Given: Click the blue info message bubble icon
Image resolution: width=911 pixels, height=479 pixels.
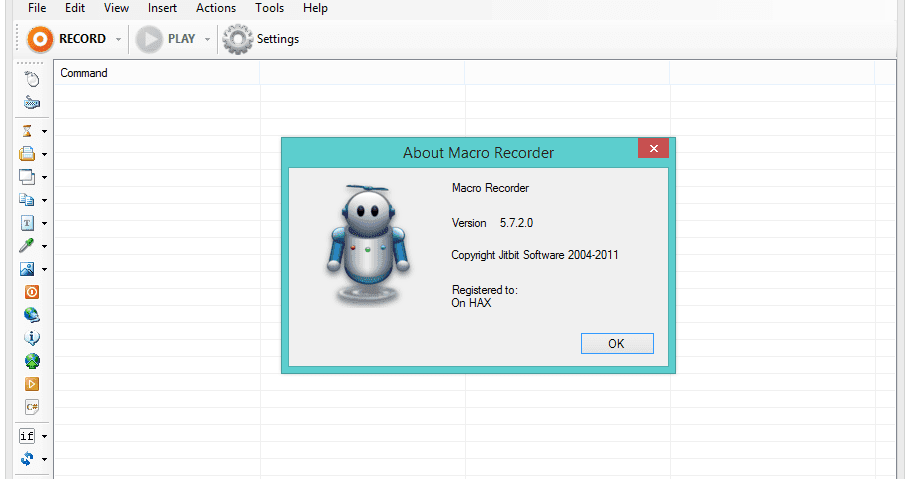Looking at the screenshot, I should coord(32,338).
